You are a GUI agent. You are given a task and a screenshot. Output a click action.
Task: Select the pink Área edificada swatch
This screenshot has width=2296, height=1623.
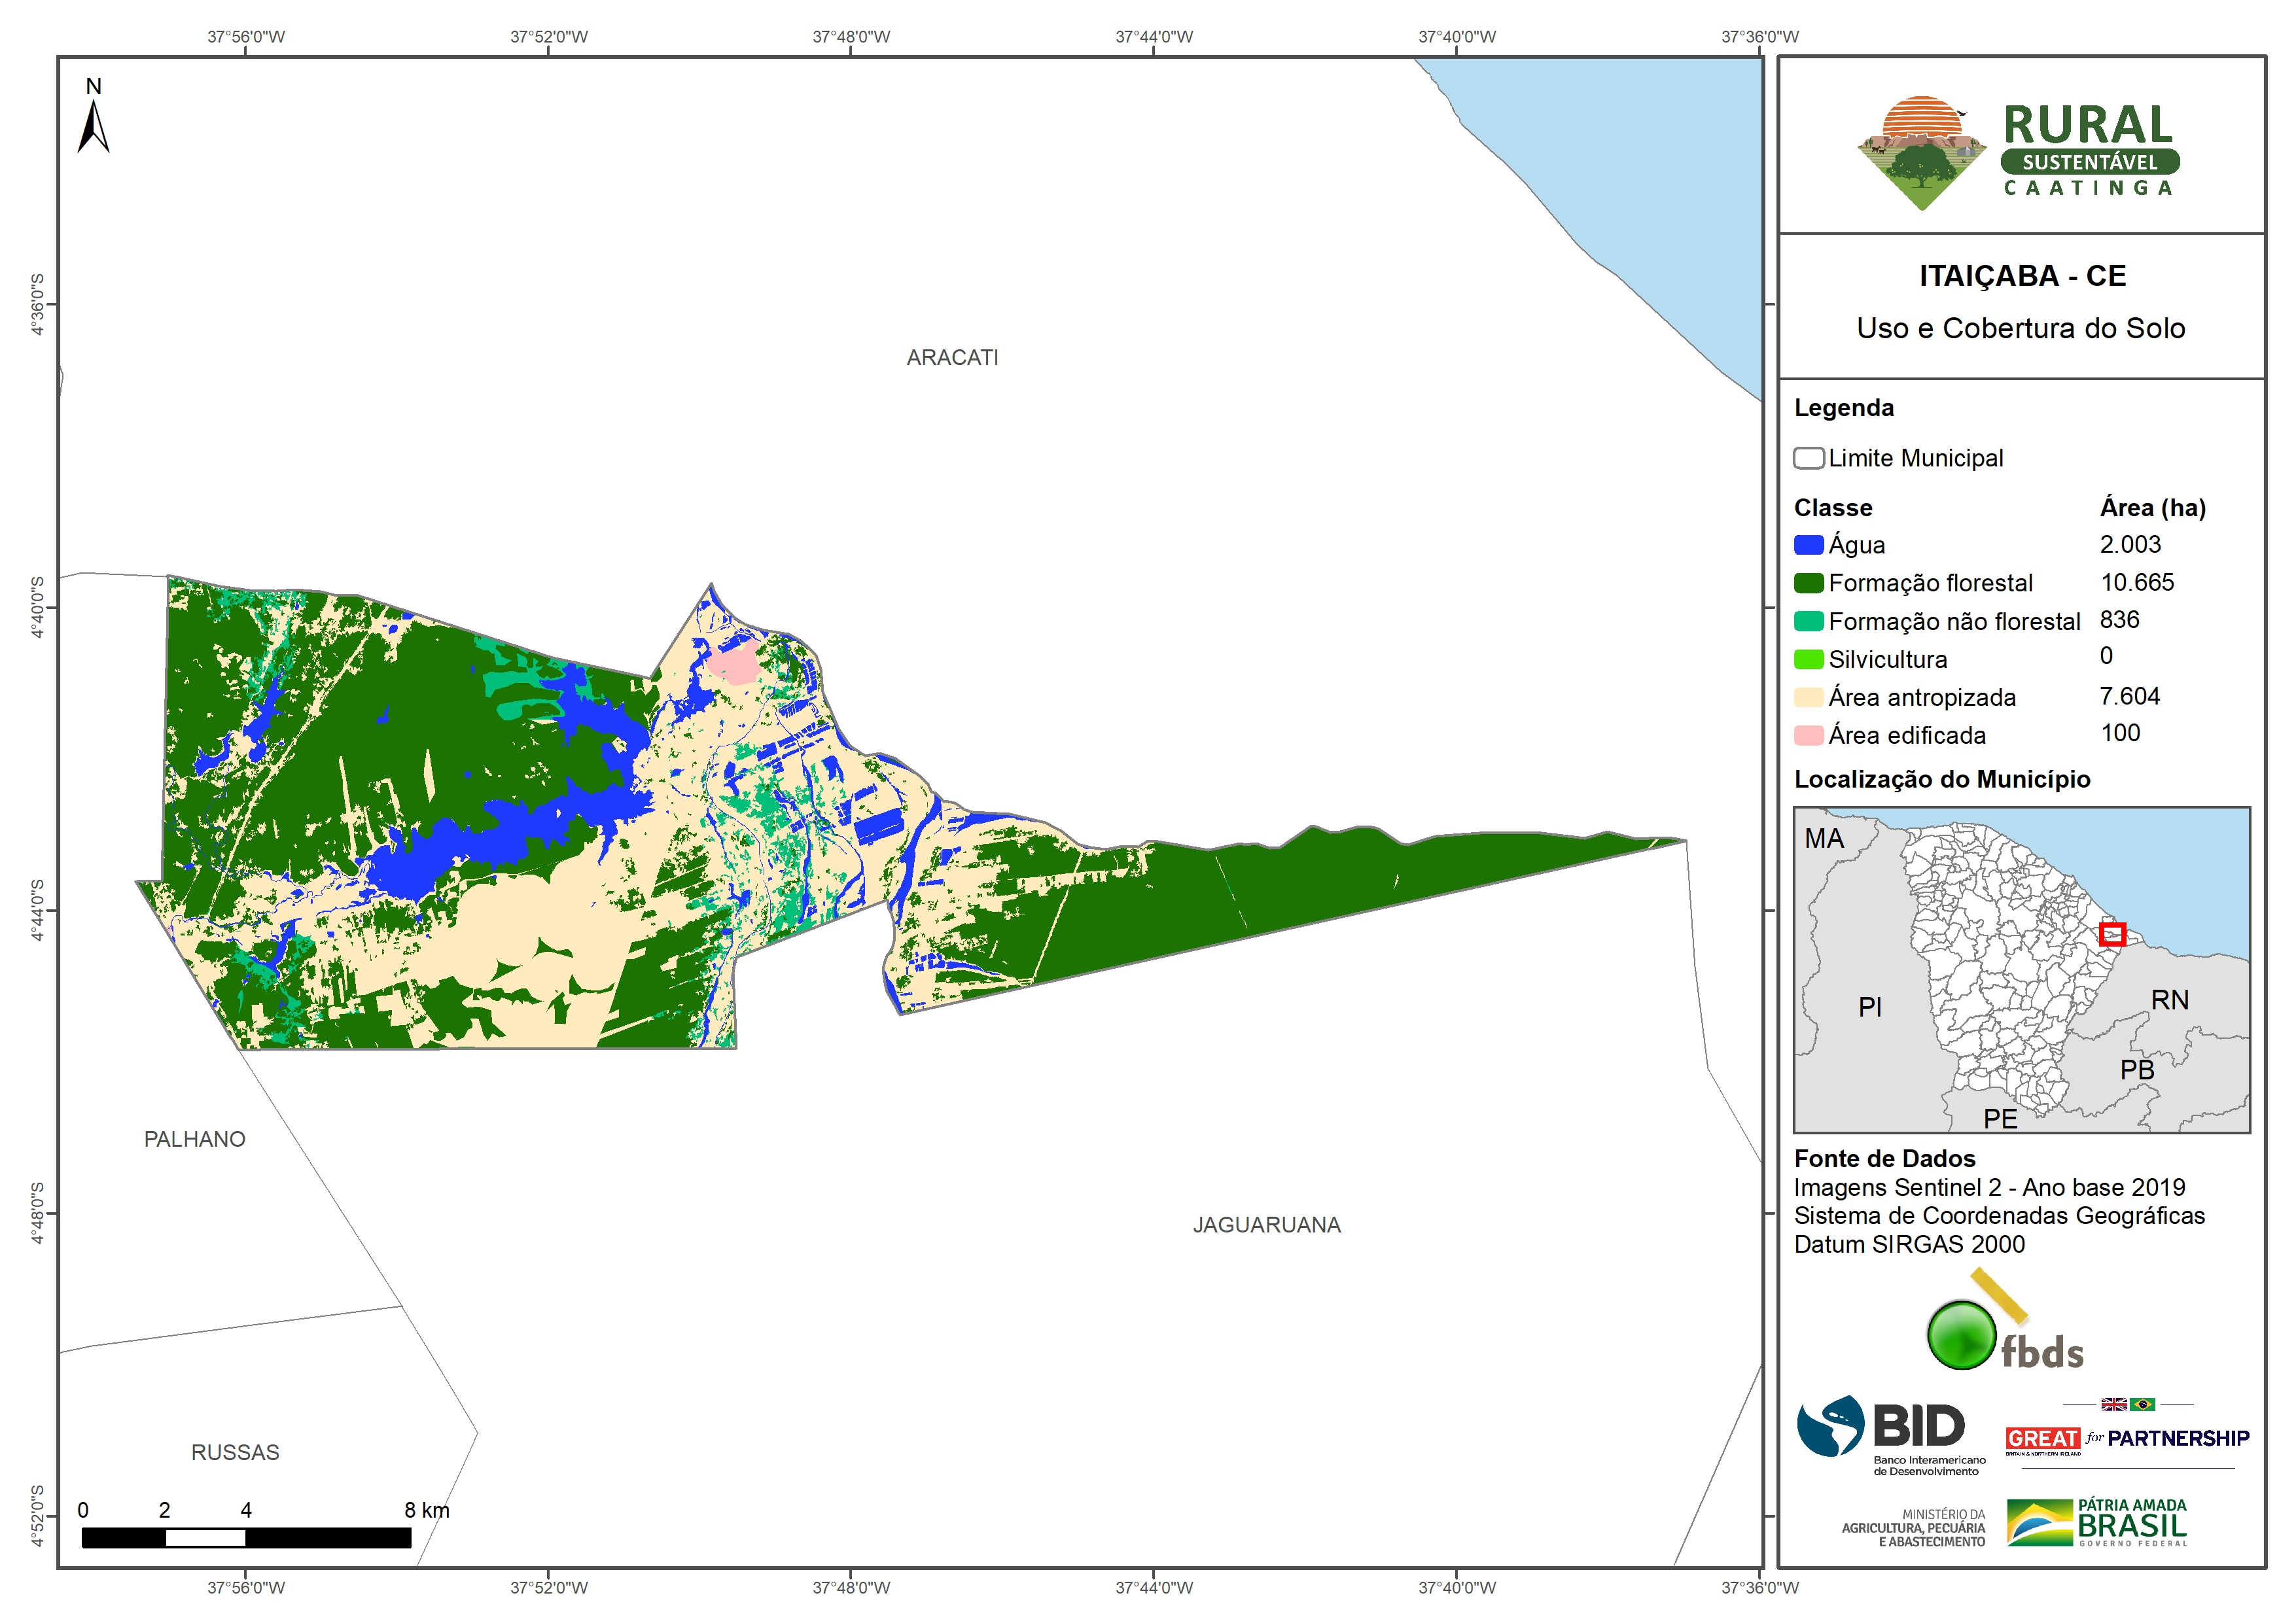coord(1808,735)
